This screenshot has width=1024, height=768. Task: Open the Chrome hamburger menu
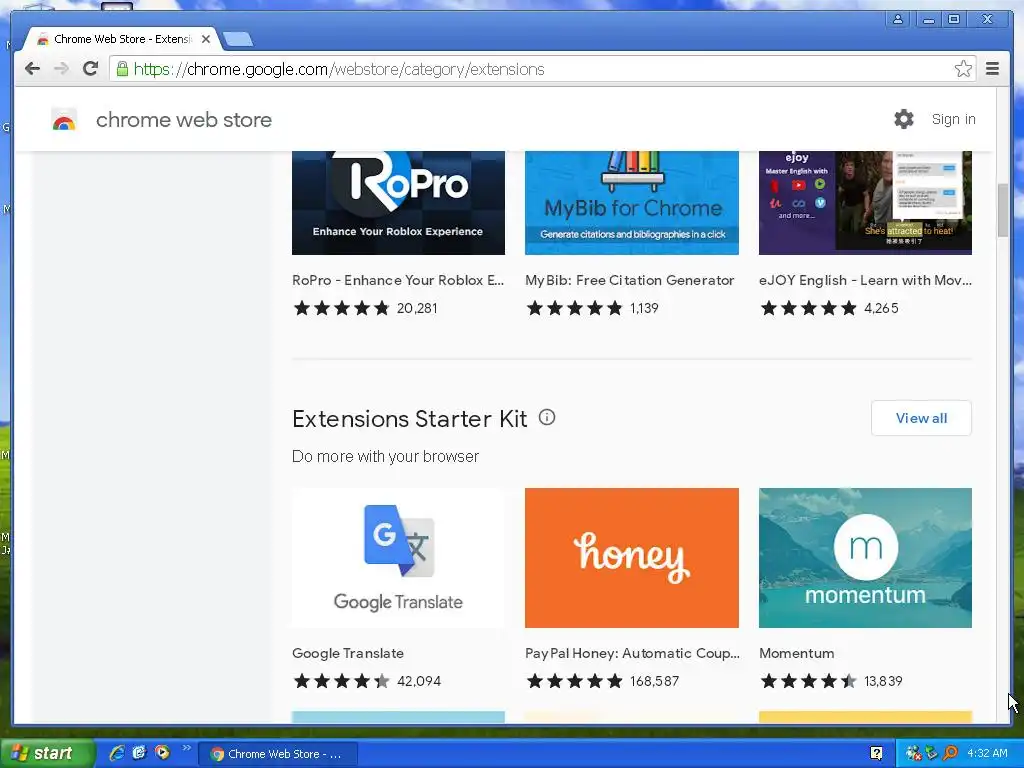992,69
